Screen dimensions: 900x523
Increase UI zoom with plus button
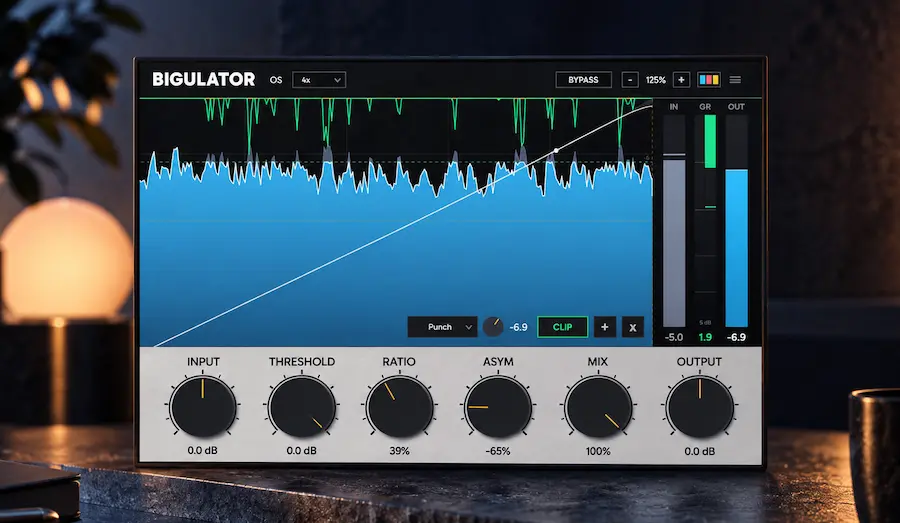(x=681, y=80)
